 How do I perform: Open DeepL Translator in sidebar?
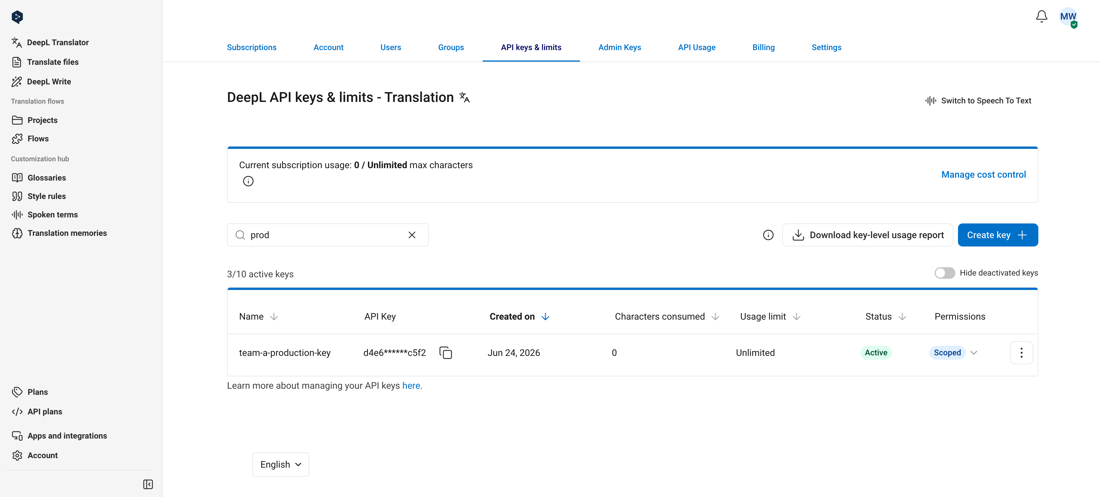[51, 42]
